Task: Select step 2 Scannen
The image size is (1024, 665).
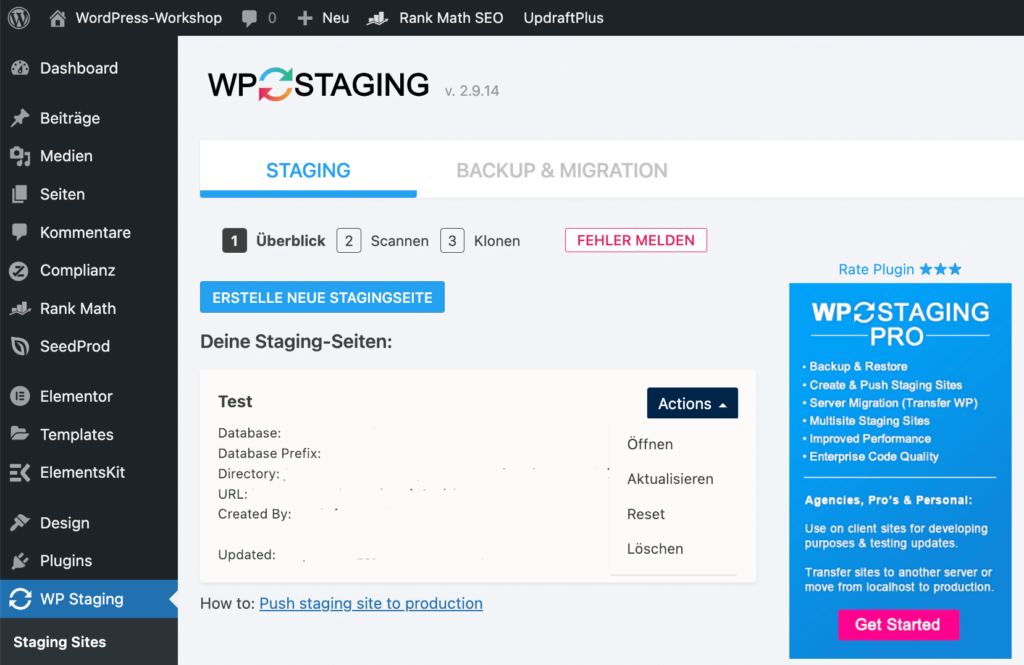Action: pos(383,240)
